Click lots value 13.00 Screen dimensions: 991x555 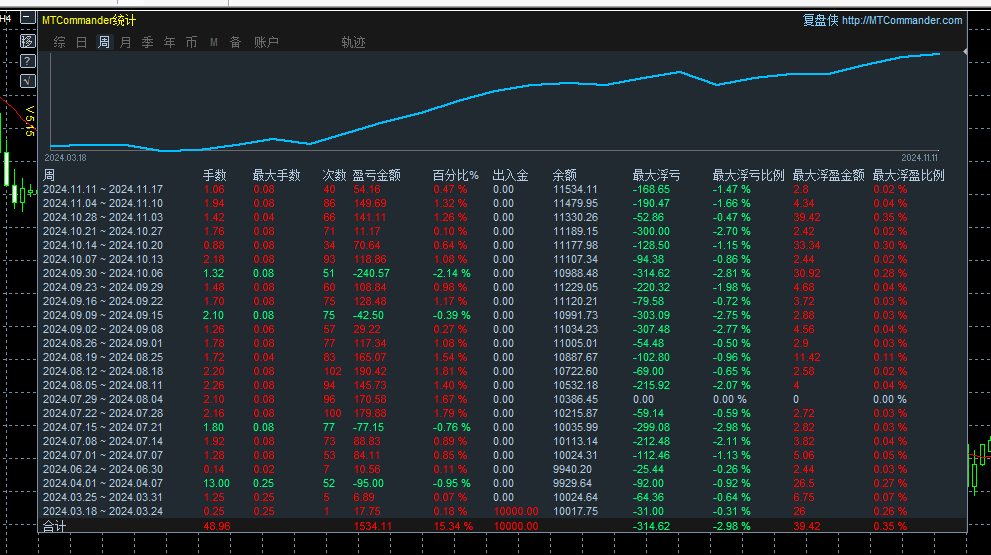pyautogui.click(x=216, y=483)
